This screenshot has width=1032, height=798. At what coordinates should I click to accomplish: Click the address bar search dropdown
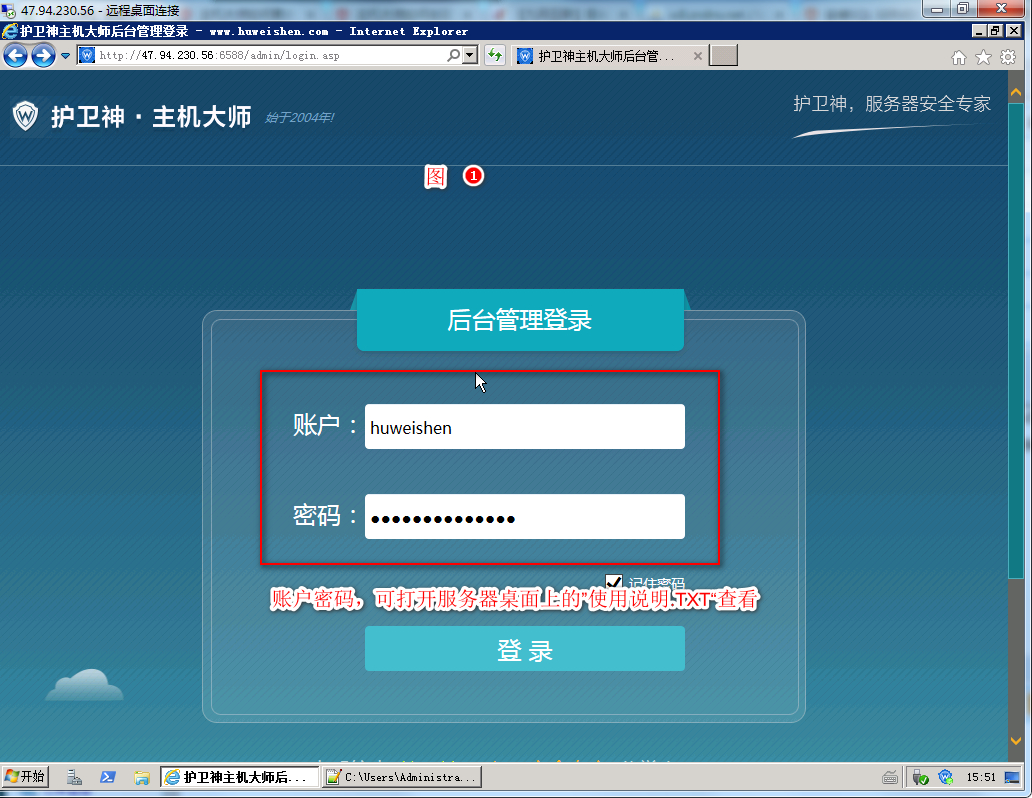point(454,56)
